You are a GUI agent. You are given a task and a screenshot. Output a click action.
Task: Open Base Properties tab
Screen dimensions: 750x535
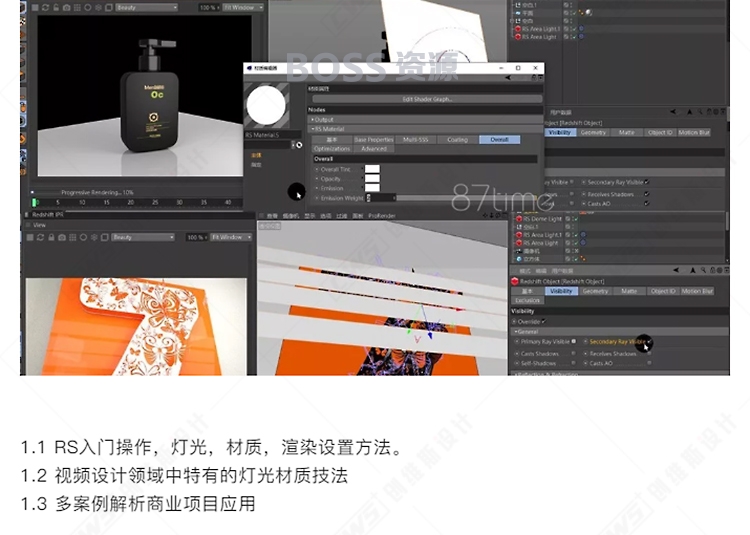pyautogui.click(x=373, y=140)
